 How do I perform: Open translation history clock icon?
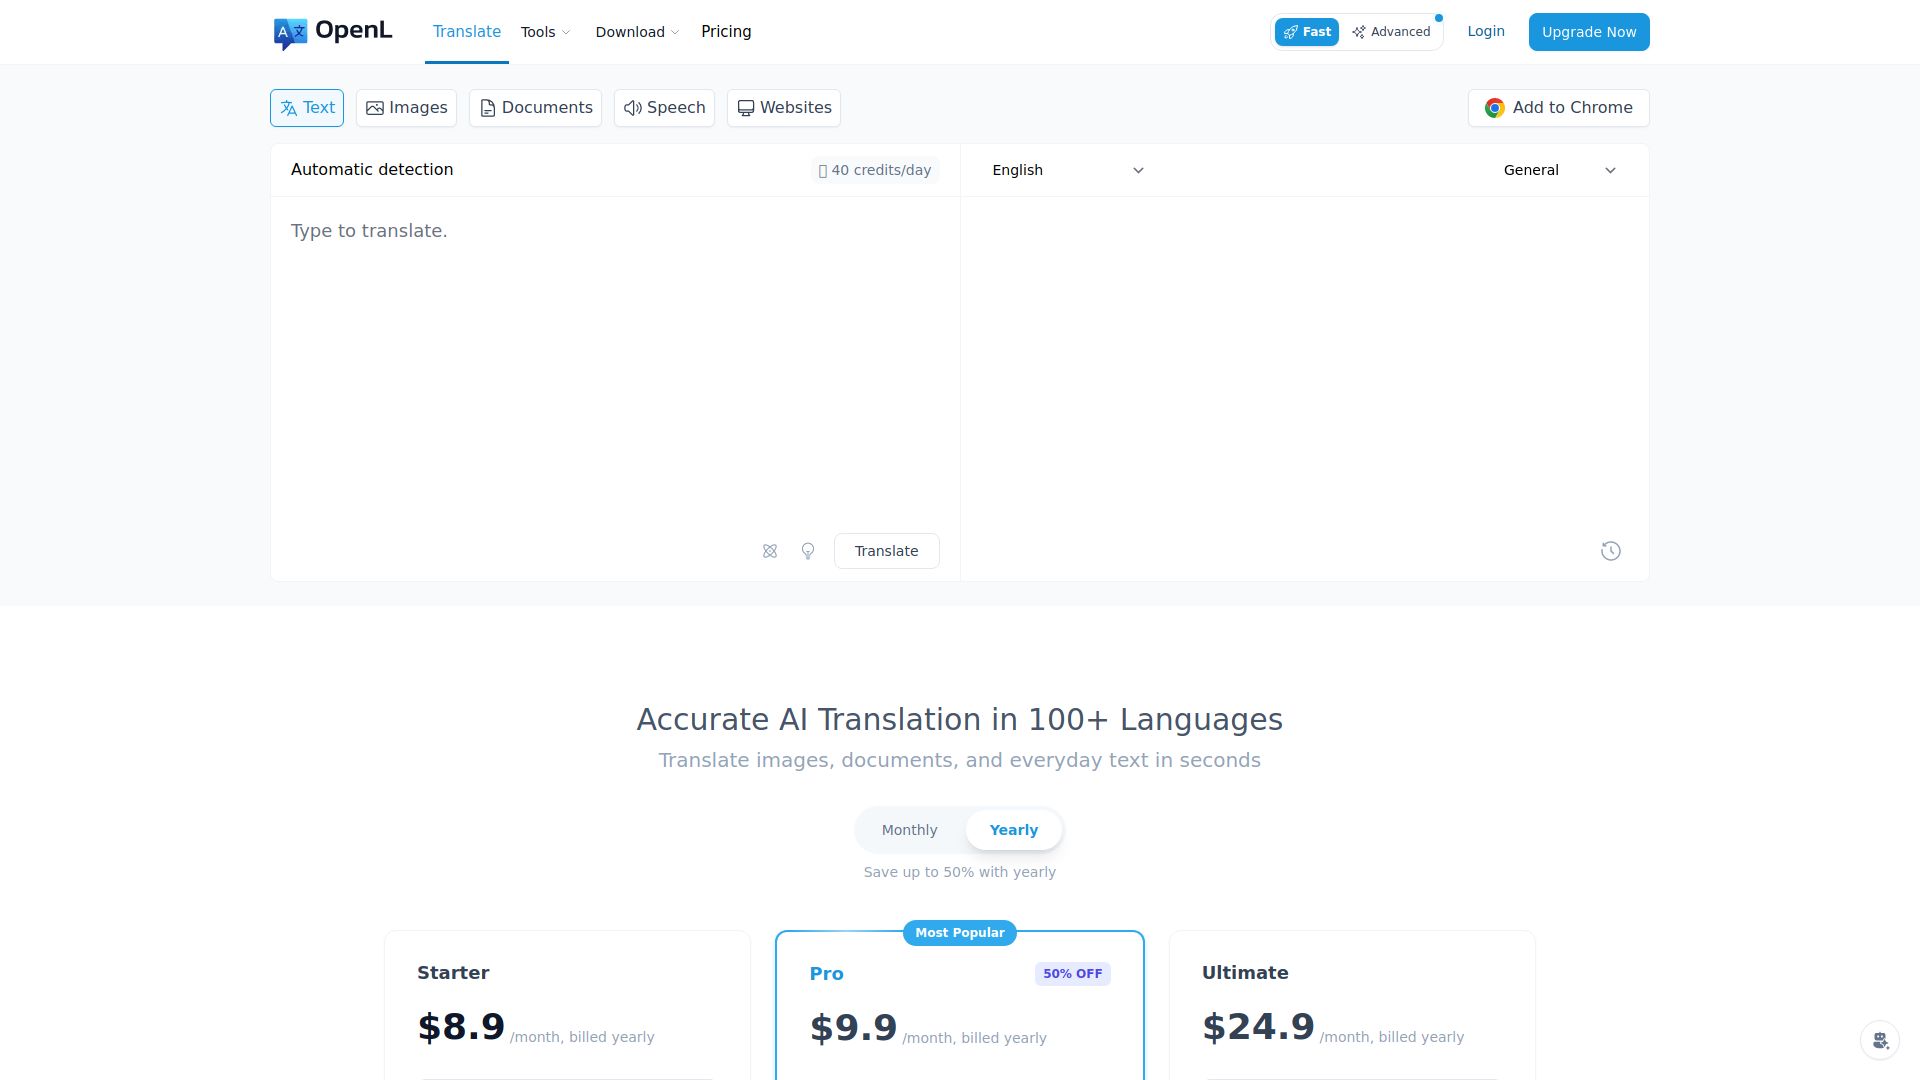click(x=1610, y=551)
